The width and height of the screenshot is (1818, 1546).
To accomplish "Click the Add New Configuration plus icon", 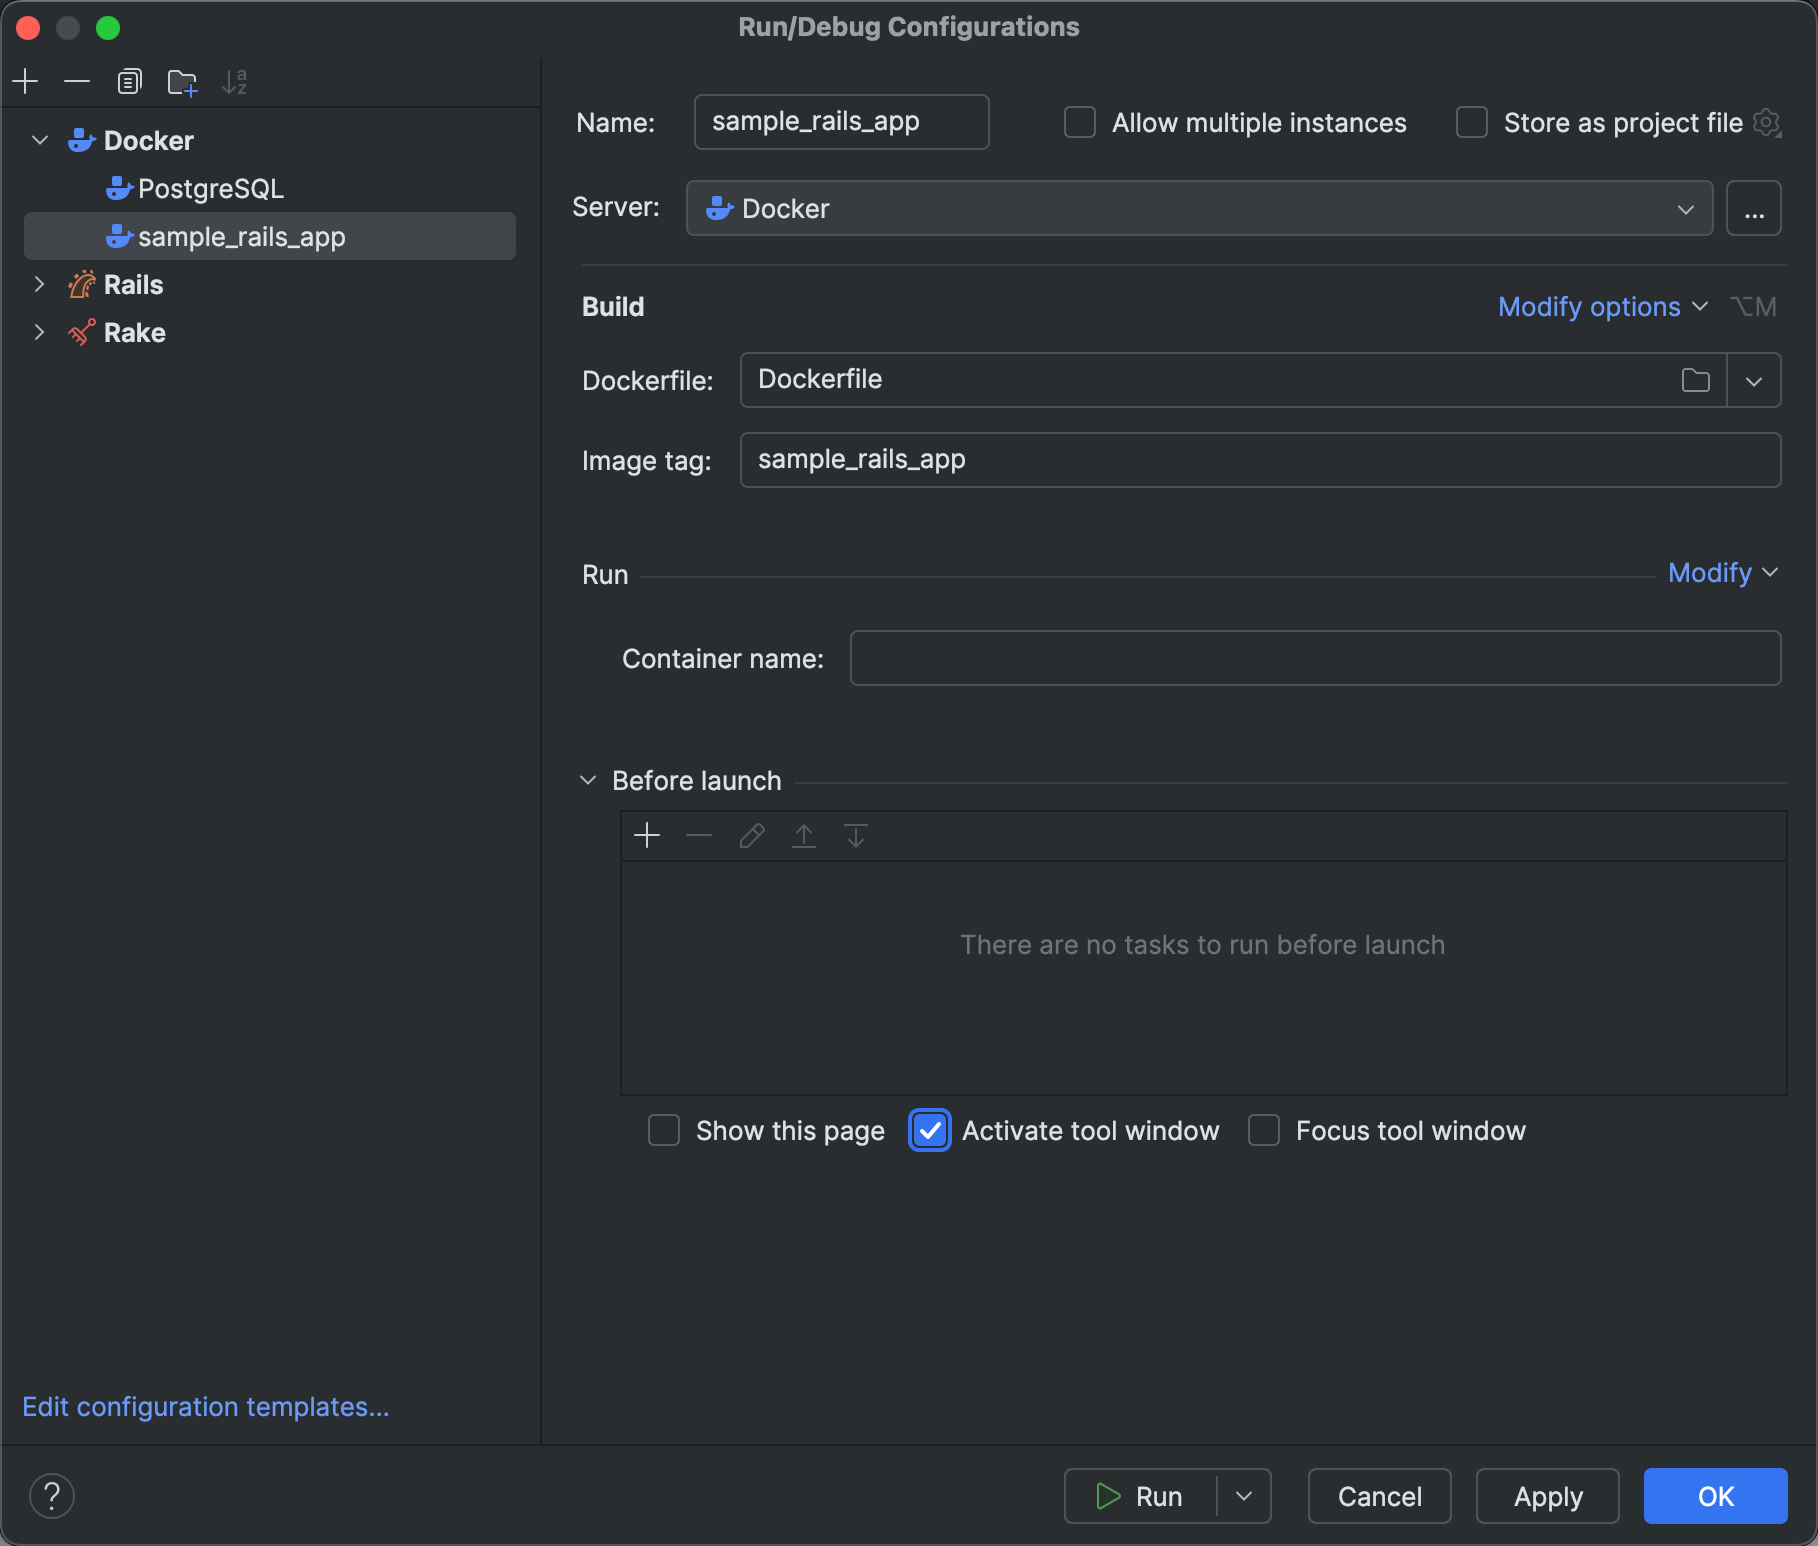I will tap(25, 81).
